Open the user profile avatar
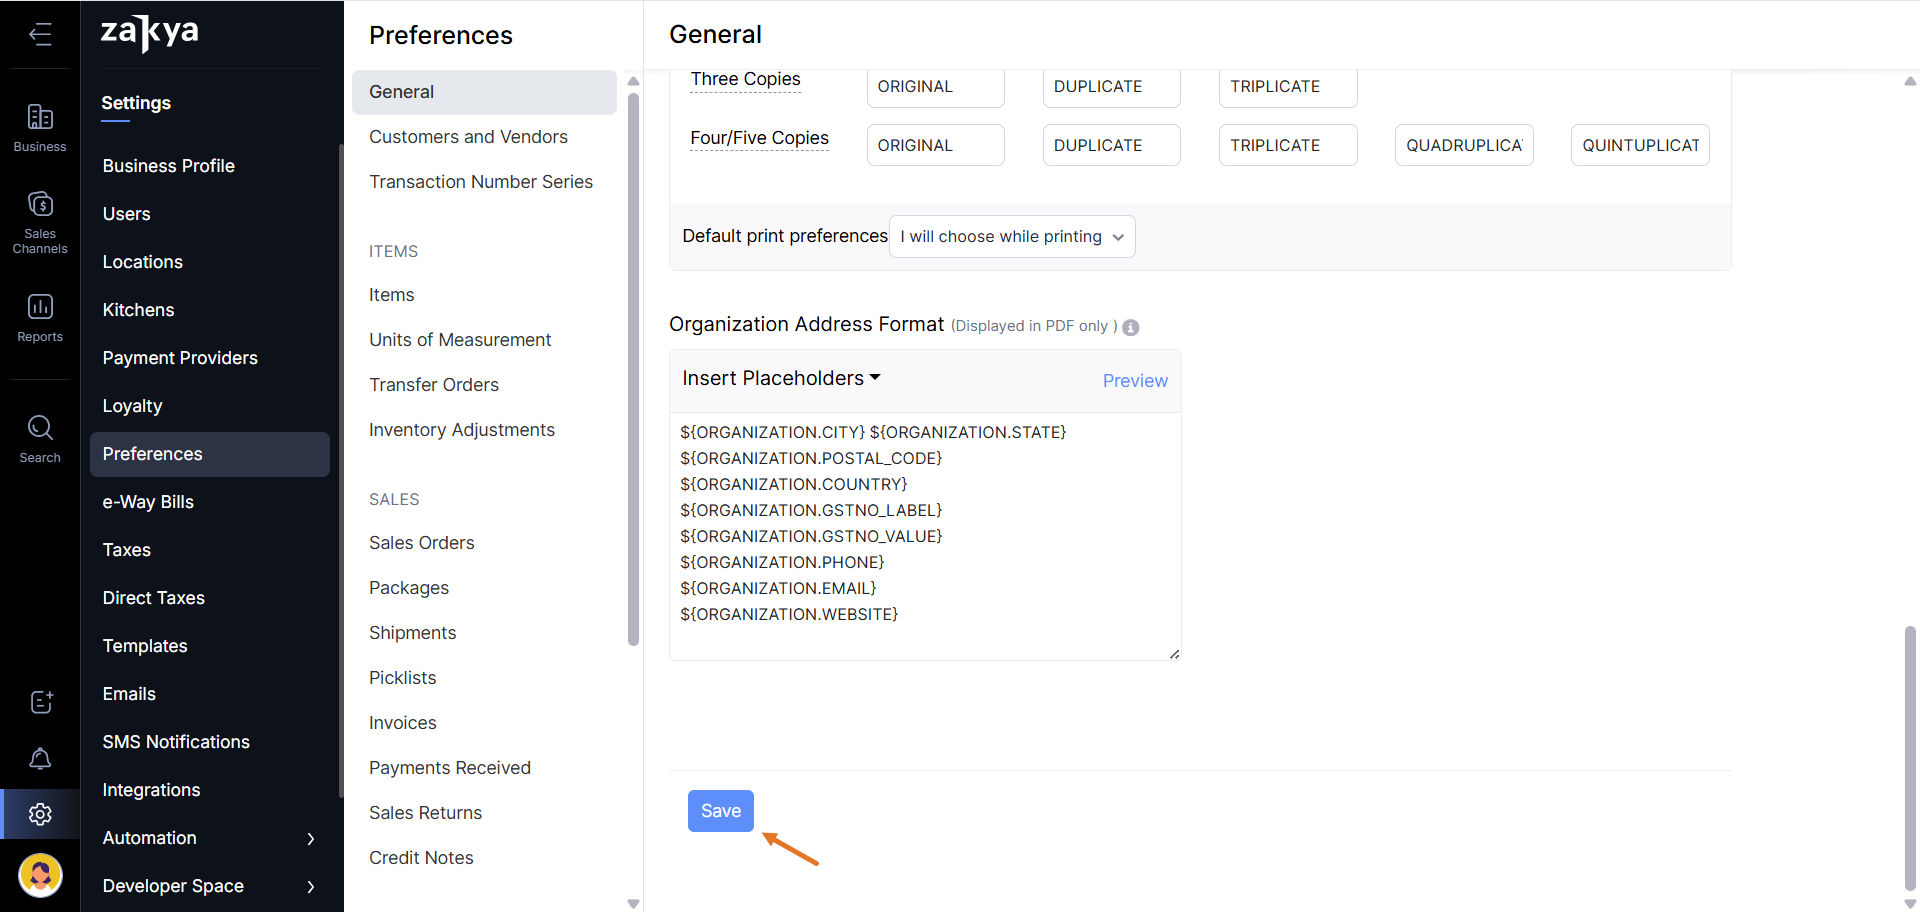 point(40,876)
